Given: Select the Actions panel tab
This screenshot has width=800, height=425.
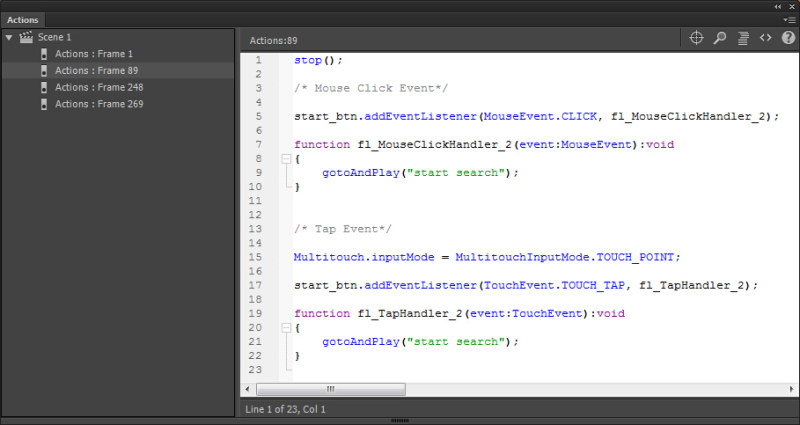Looking at the screenshot, I should 22,20.
